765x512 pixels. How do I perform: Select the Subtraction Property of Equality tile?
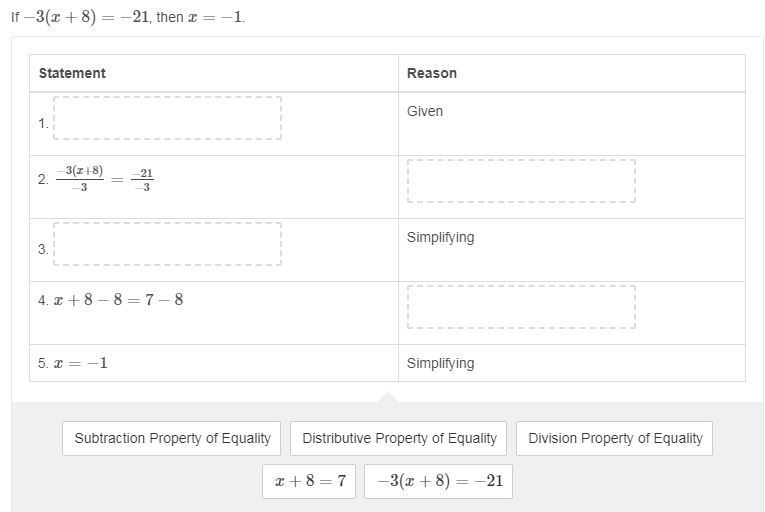click(172, 438)
